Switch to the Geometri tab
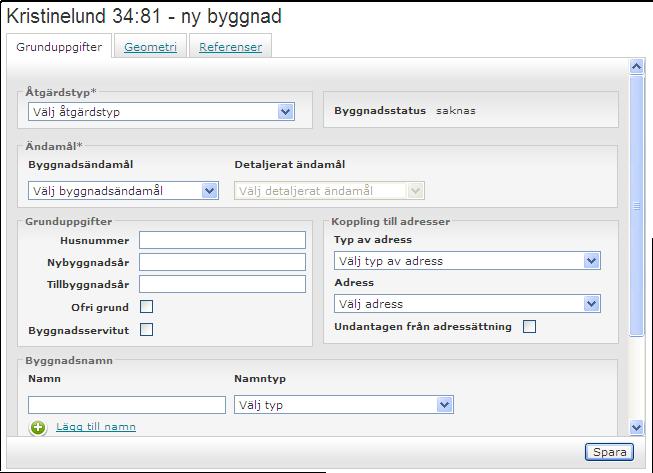653x473 pixels. 150,47
